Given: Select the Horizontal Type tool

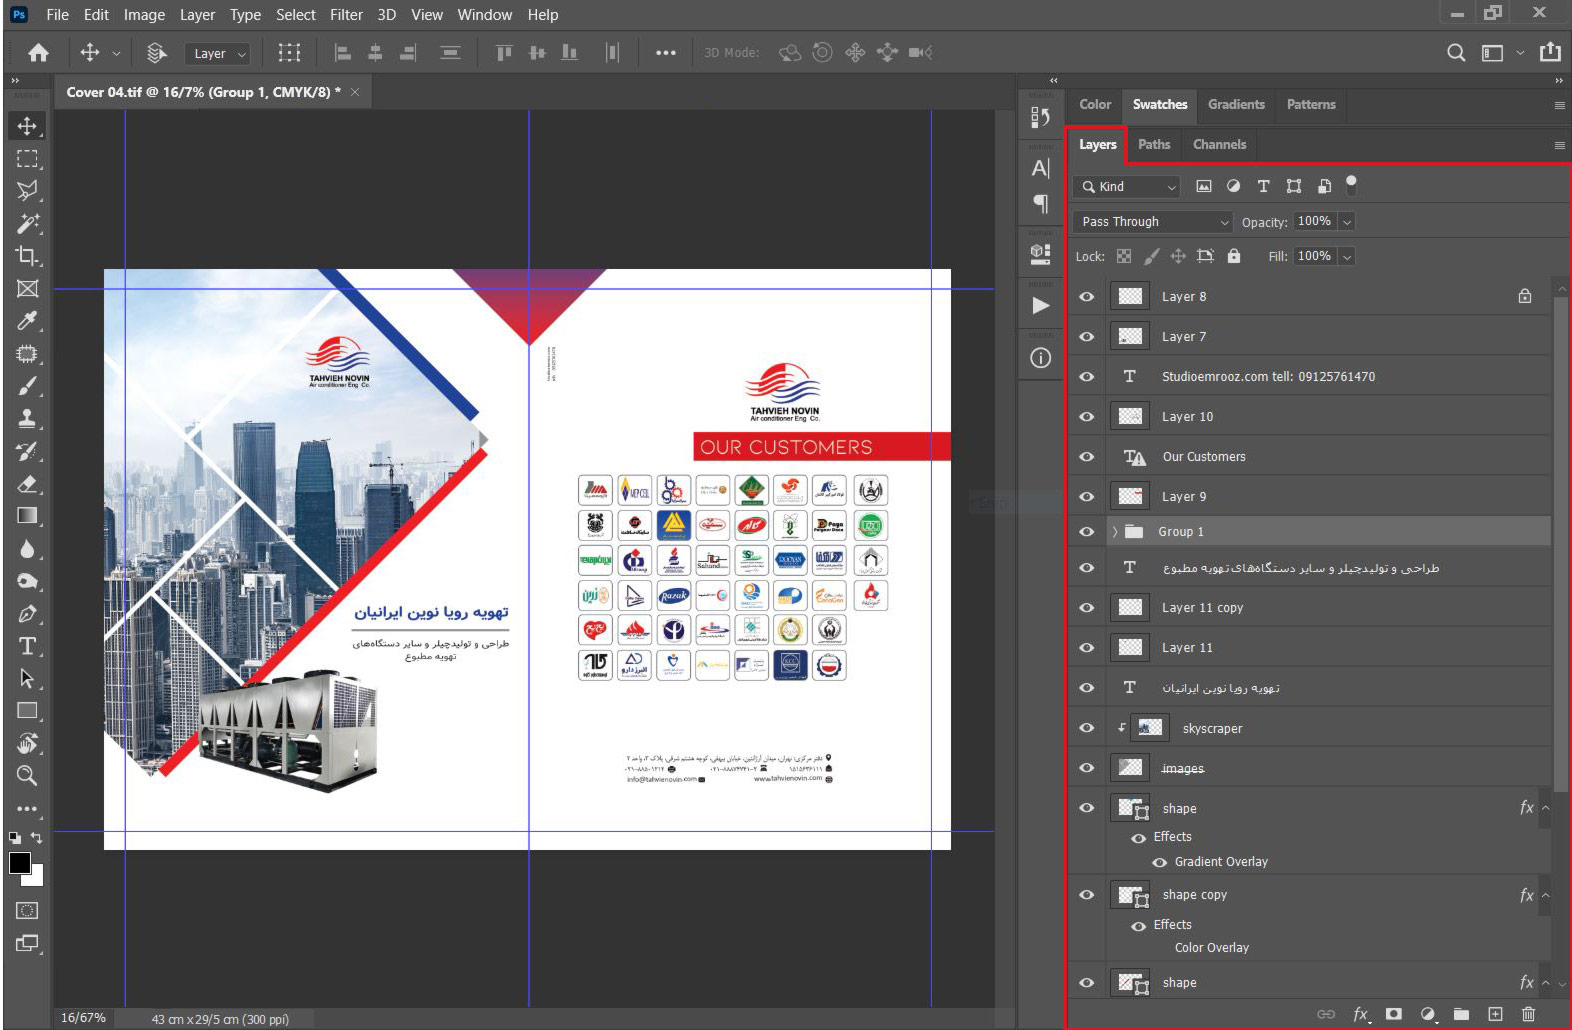Looking at the screenshot, I should [x=27, y=646].
